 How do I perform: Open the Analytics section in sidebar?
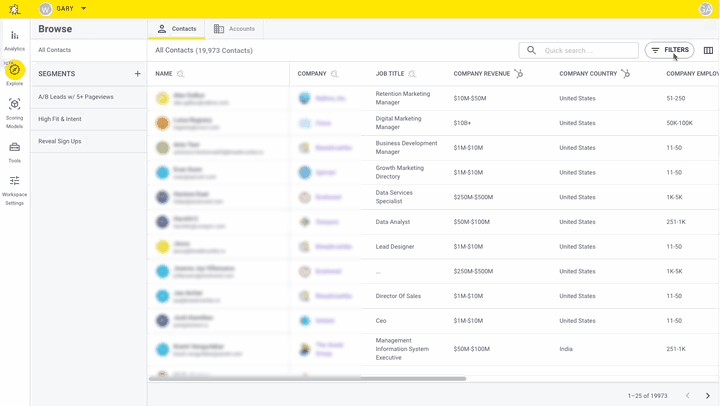(15, 40)
